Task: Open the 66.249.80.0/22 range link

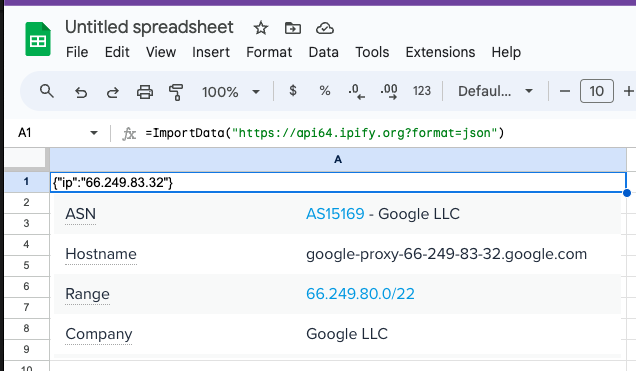Action: [x=360, y=294]
